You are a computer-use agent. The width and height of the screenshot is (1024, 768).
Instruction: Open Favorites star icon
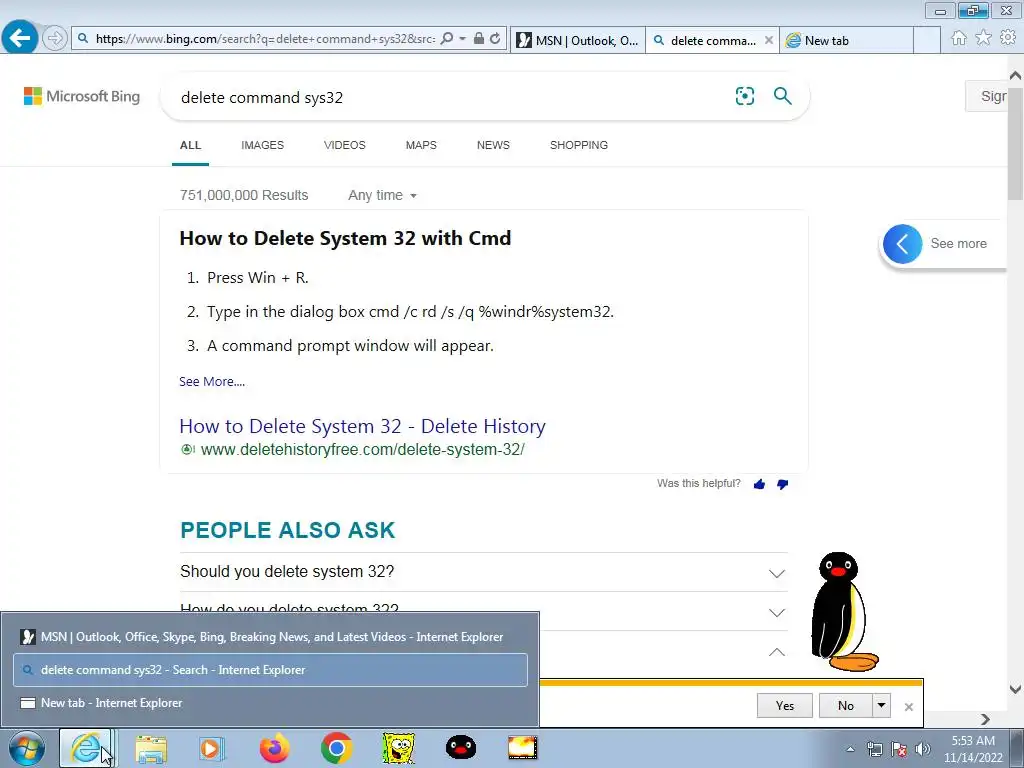tap(983, 38)
